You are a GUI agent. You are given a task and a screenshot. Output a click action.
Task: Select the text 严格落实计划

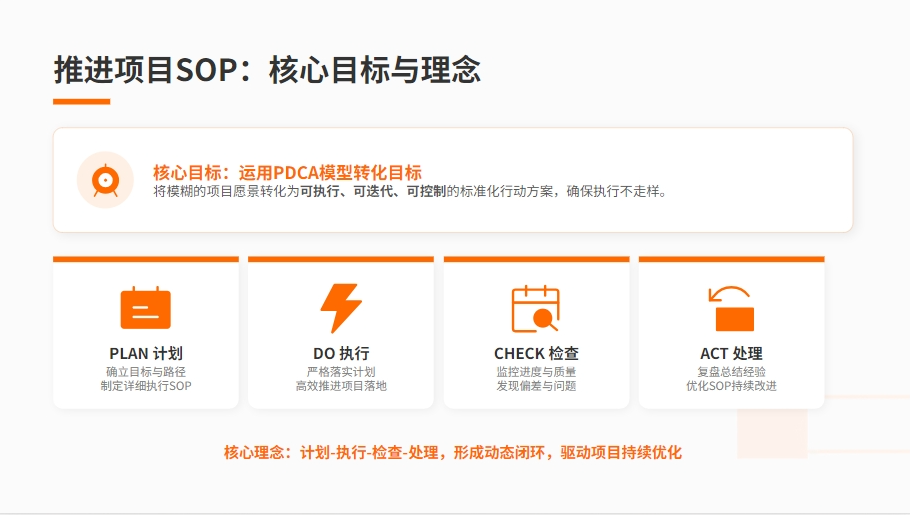[x=341, y=372]
